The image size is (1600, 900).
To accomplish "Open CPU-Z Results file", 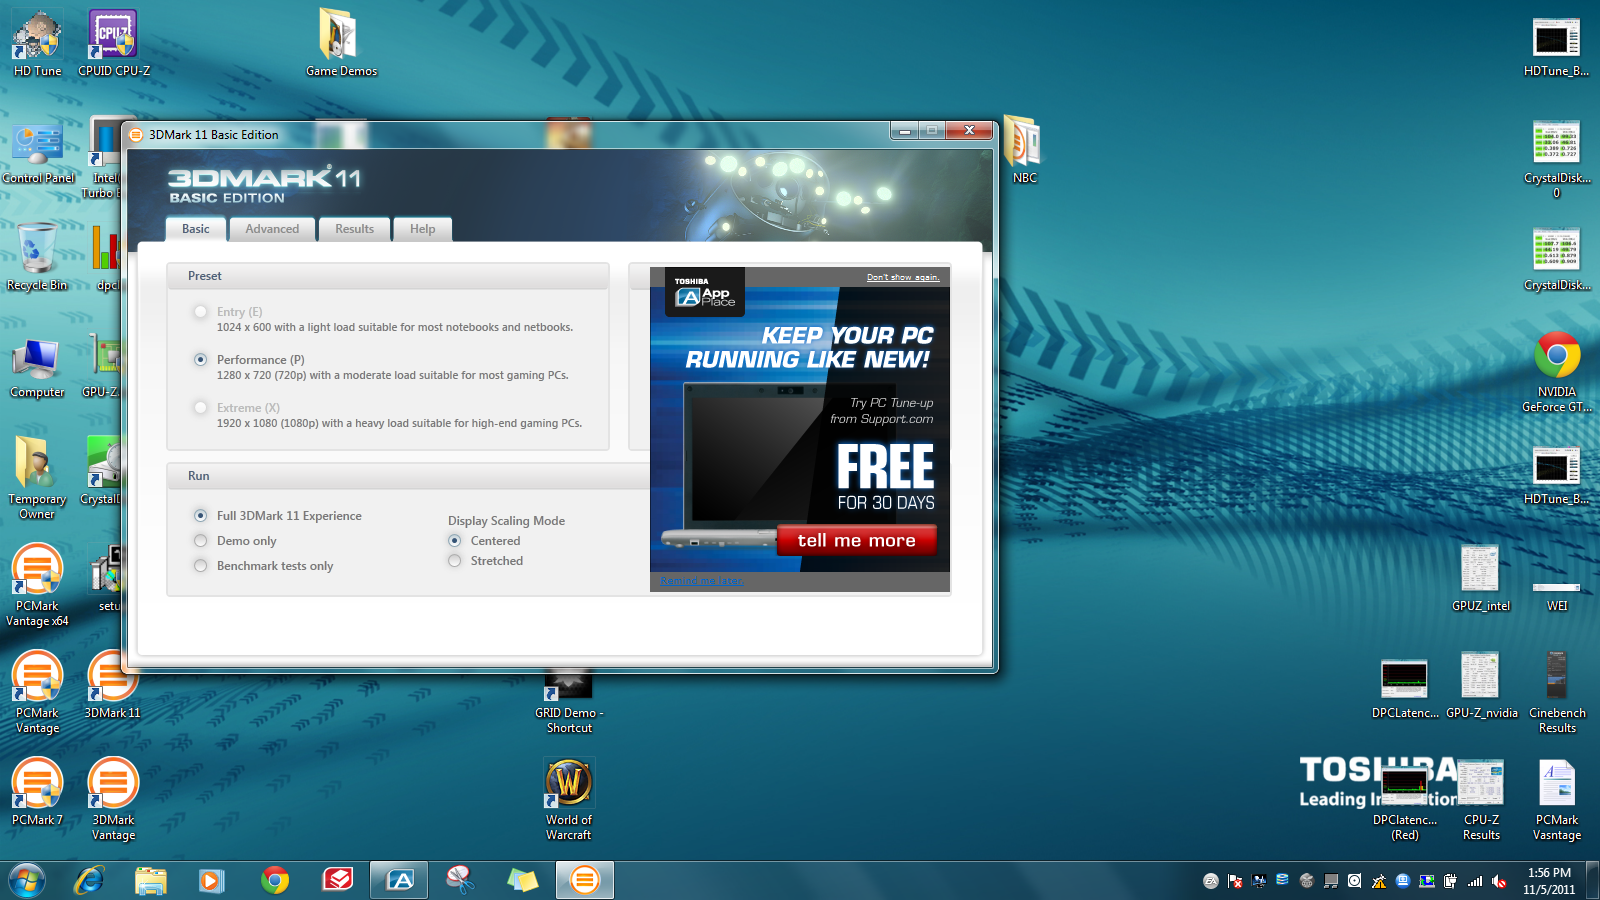I will point(1481,799).
